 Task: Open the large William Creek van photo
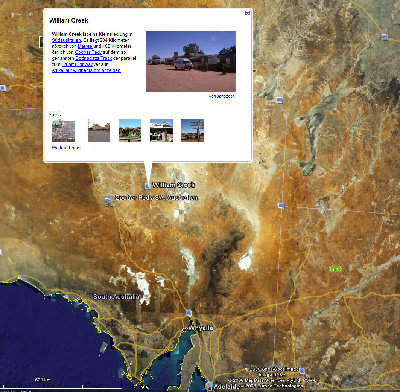pos(191,61)
